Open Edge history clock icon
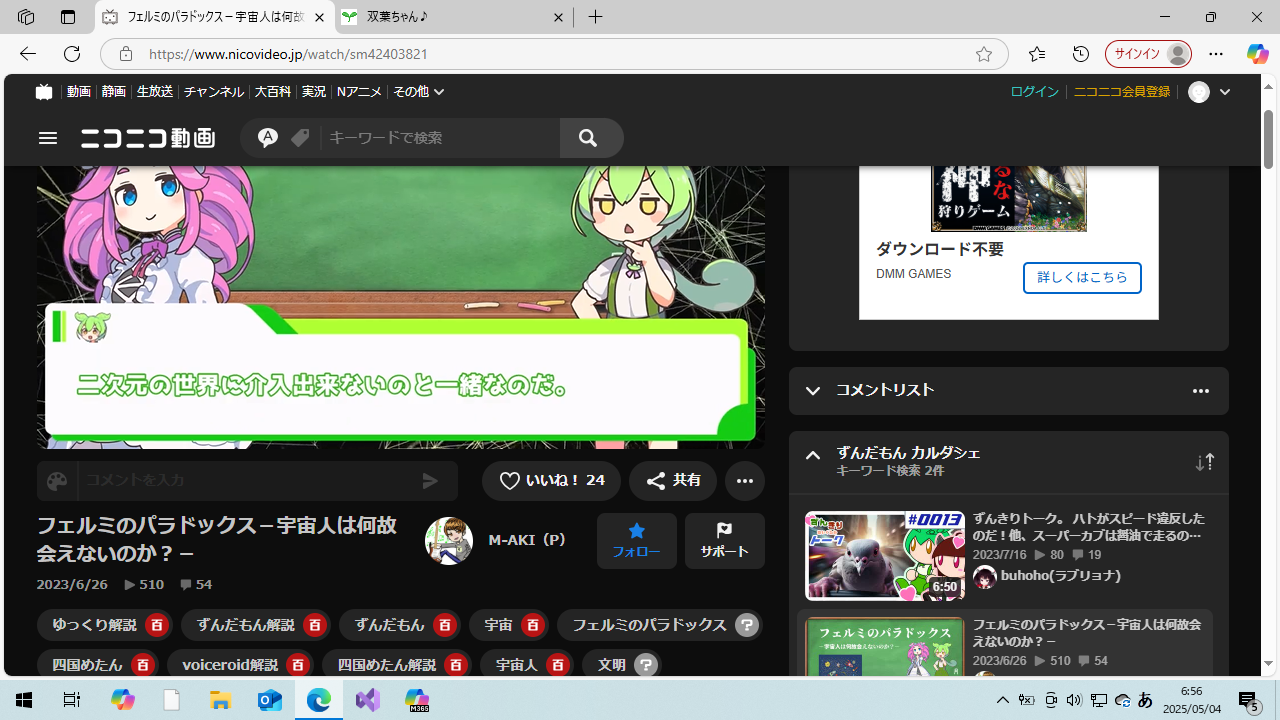The height and width of the screenshot is (720, 1280). click(x=1081, y=54)
